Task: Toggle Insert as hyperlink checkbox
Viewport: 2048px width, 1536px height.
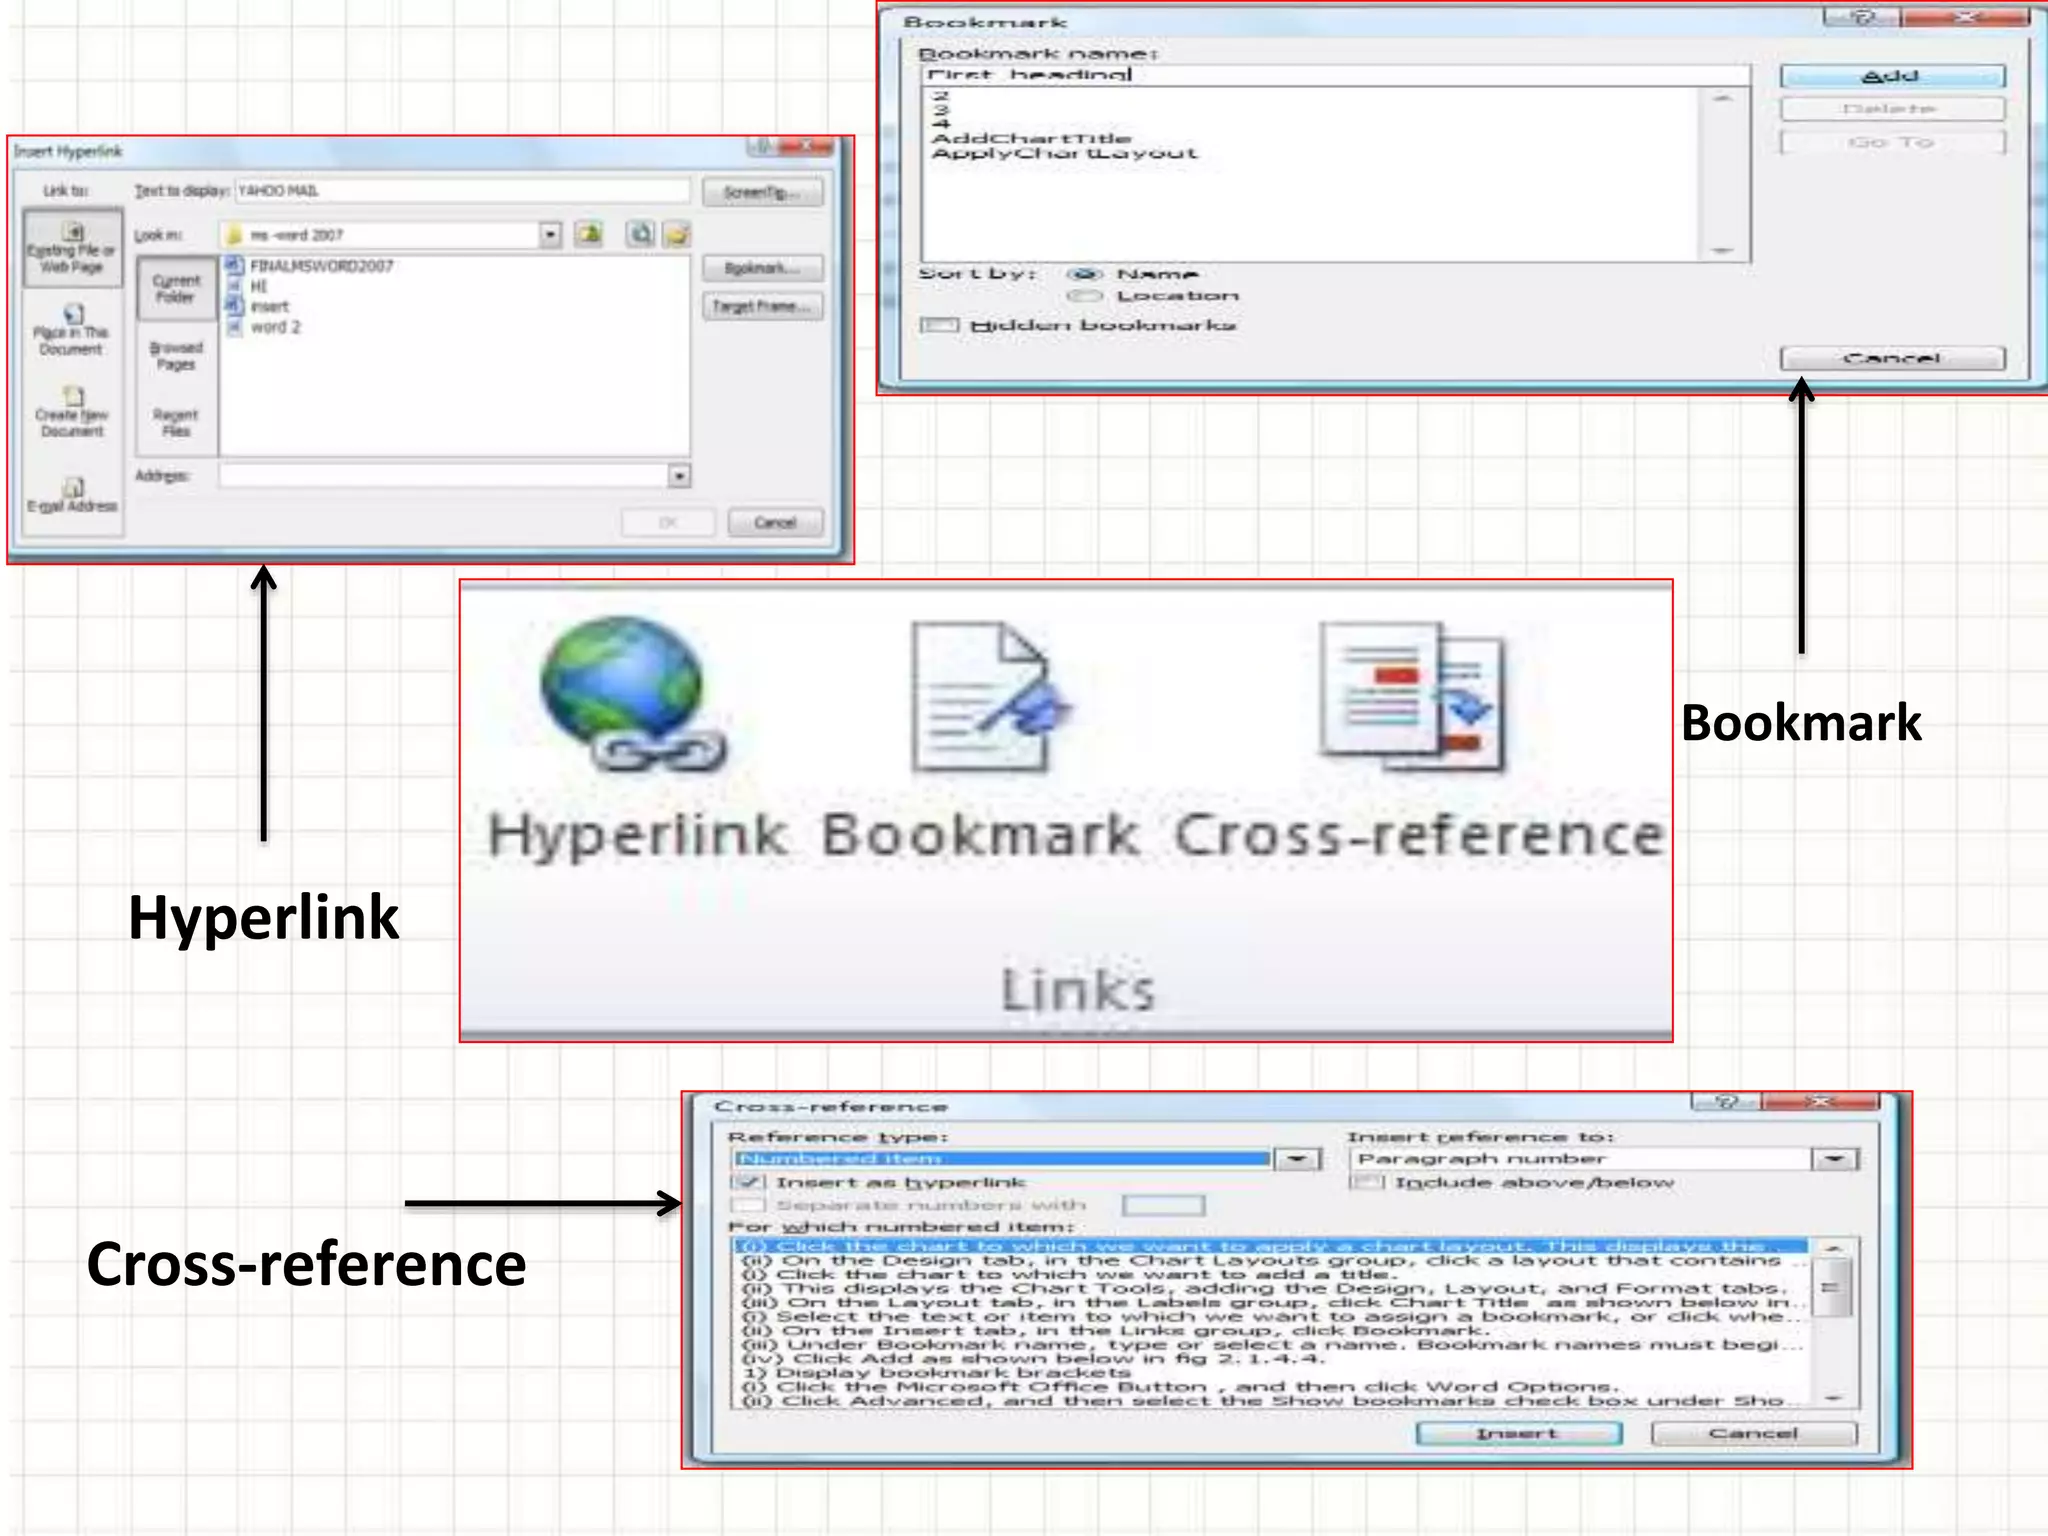Action: 748,1182
